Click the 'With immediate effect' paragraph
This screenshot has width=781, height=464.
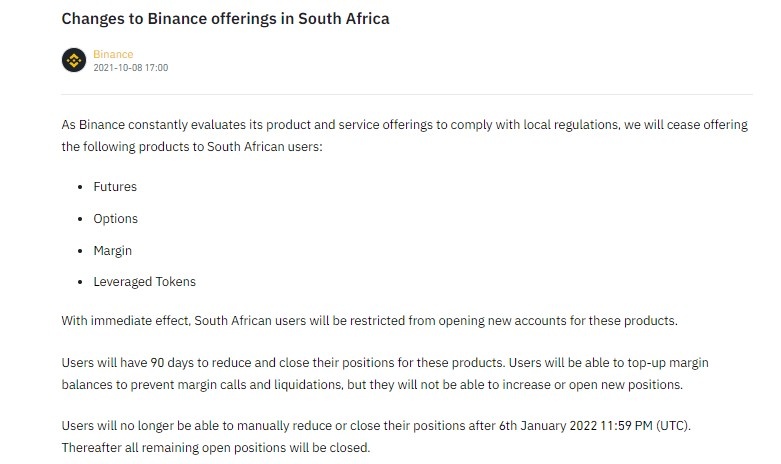point(369,321)
